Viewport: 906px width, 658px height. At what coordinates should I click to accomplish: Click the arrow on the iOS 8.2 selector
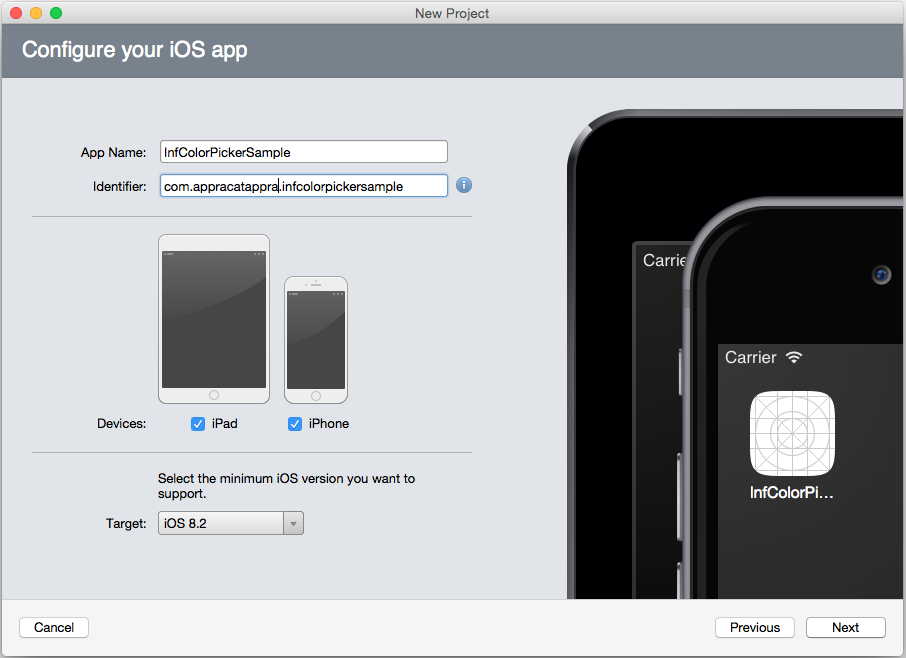[x=292, y=522]
